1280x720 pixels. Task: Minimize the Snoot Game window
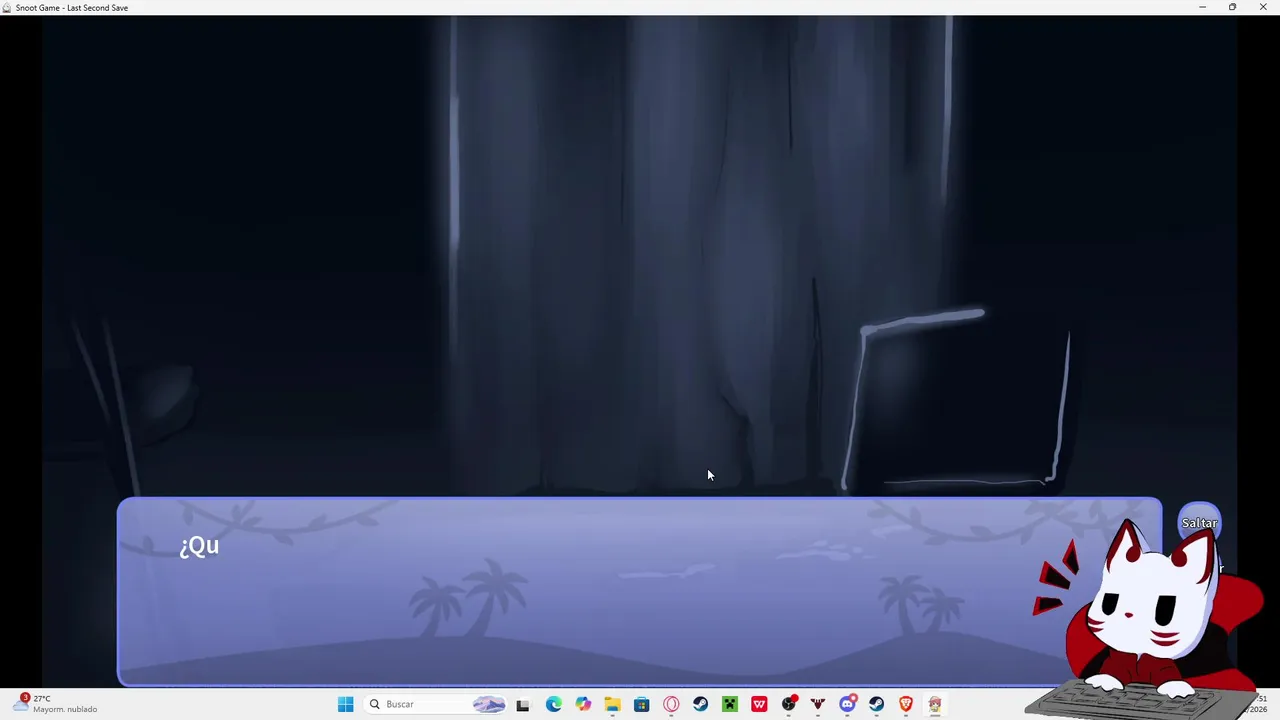[1202, 7]
